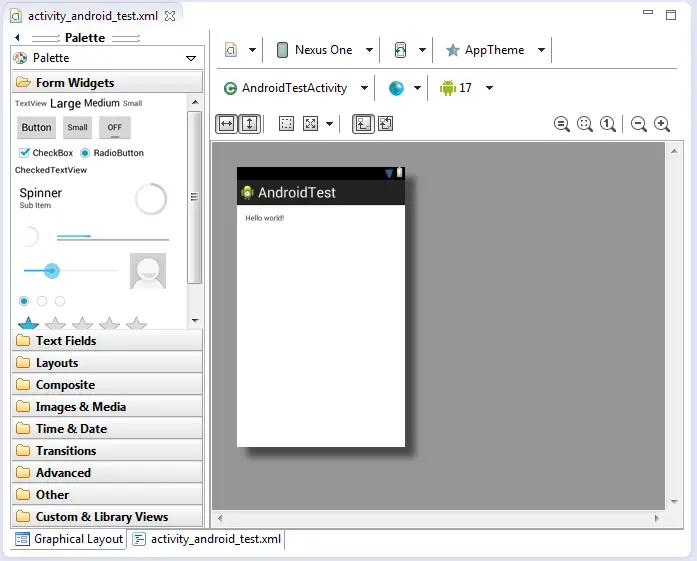Click the Hello world! text in preview
This screenshot has height=561, width=697.
click(265, 218)
